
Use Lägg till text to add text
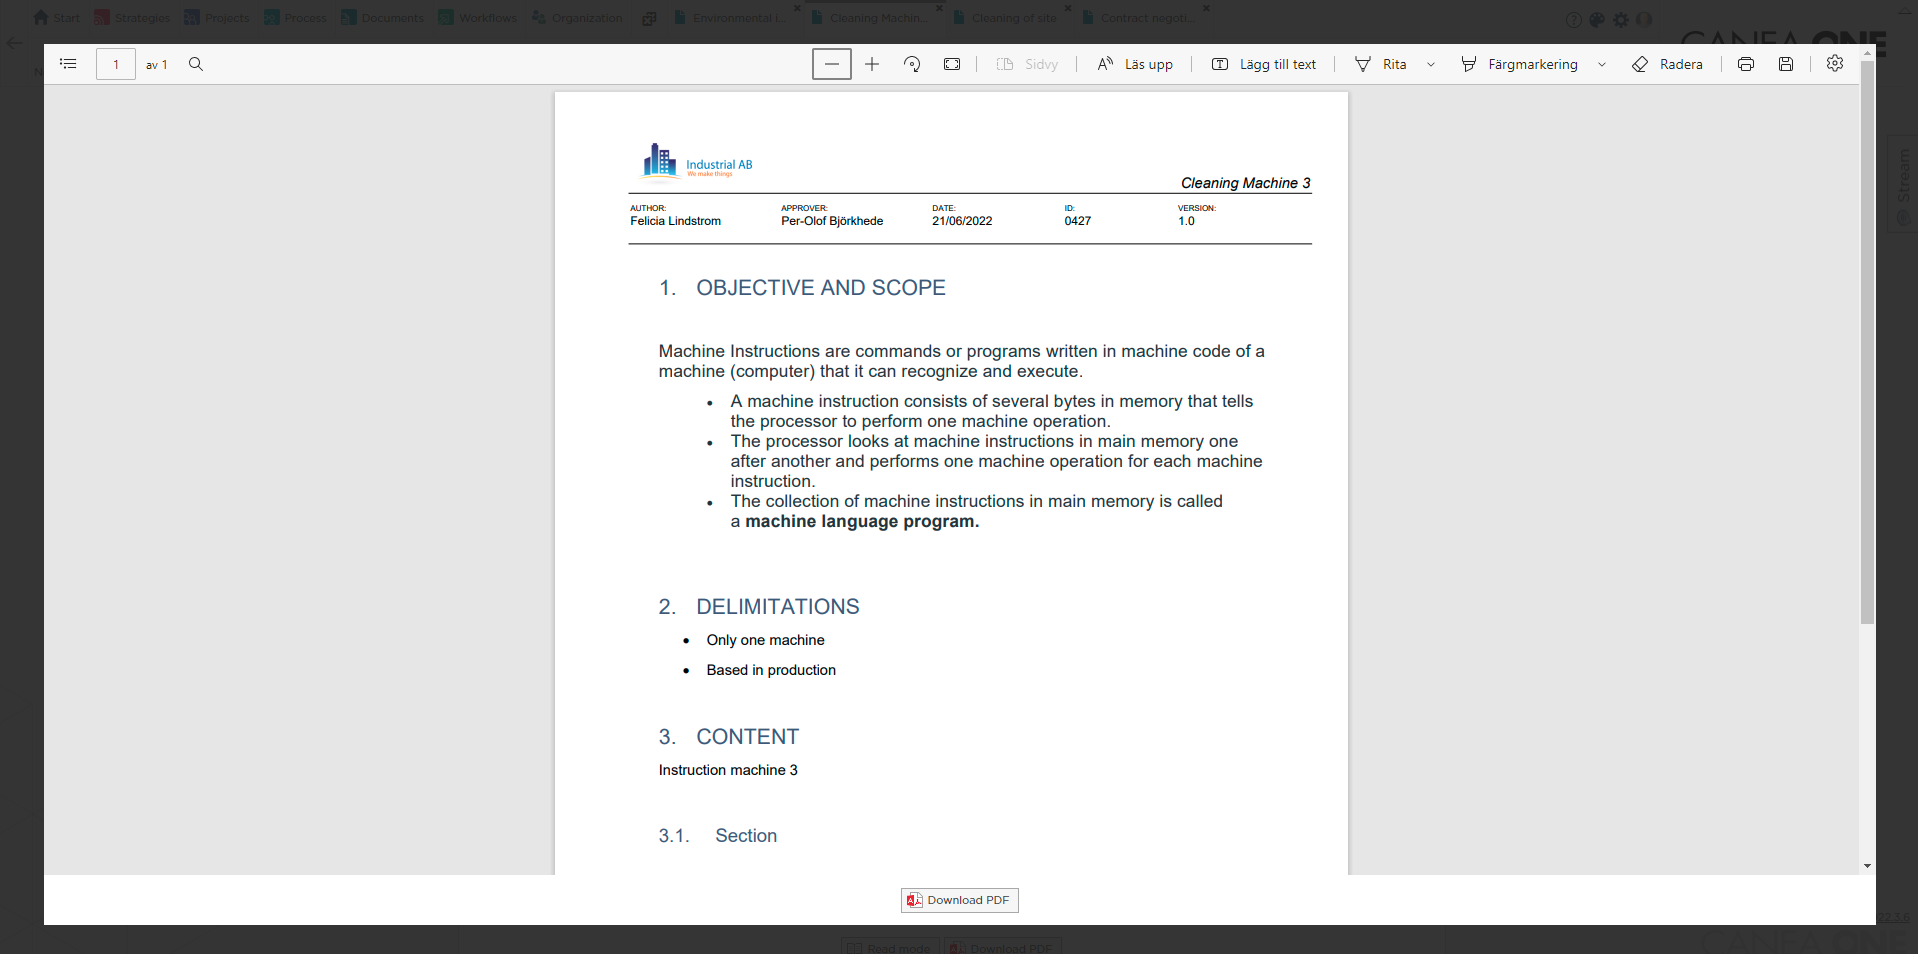(1263, 64)
